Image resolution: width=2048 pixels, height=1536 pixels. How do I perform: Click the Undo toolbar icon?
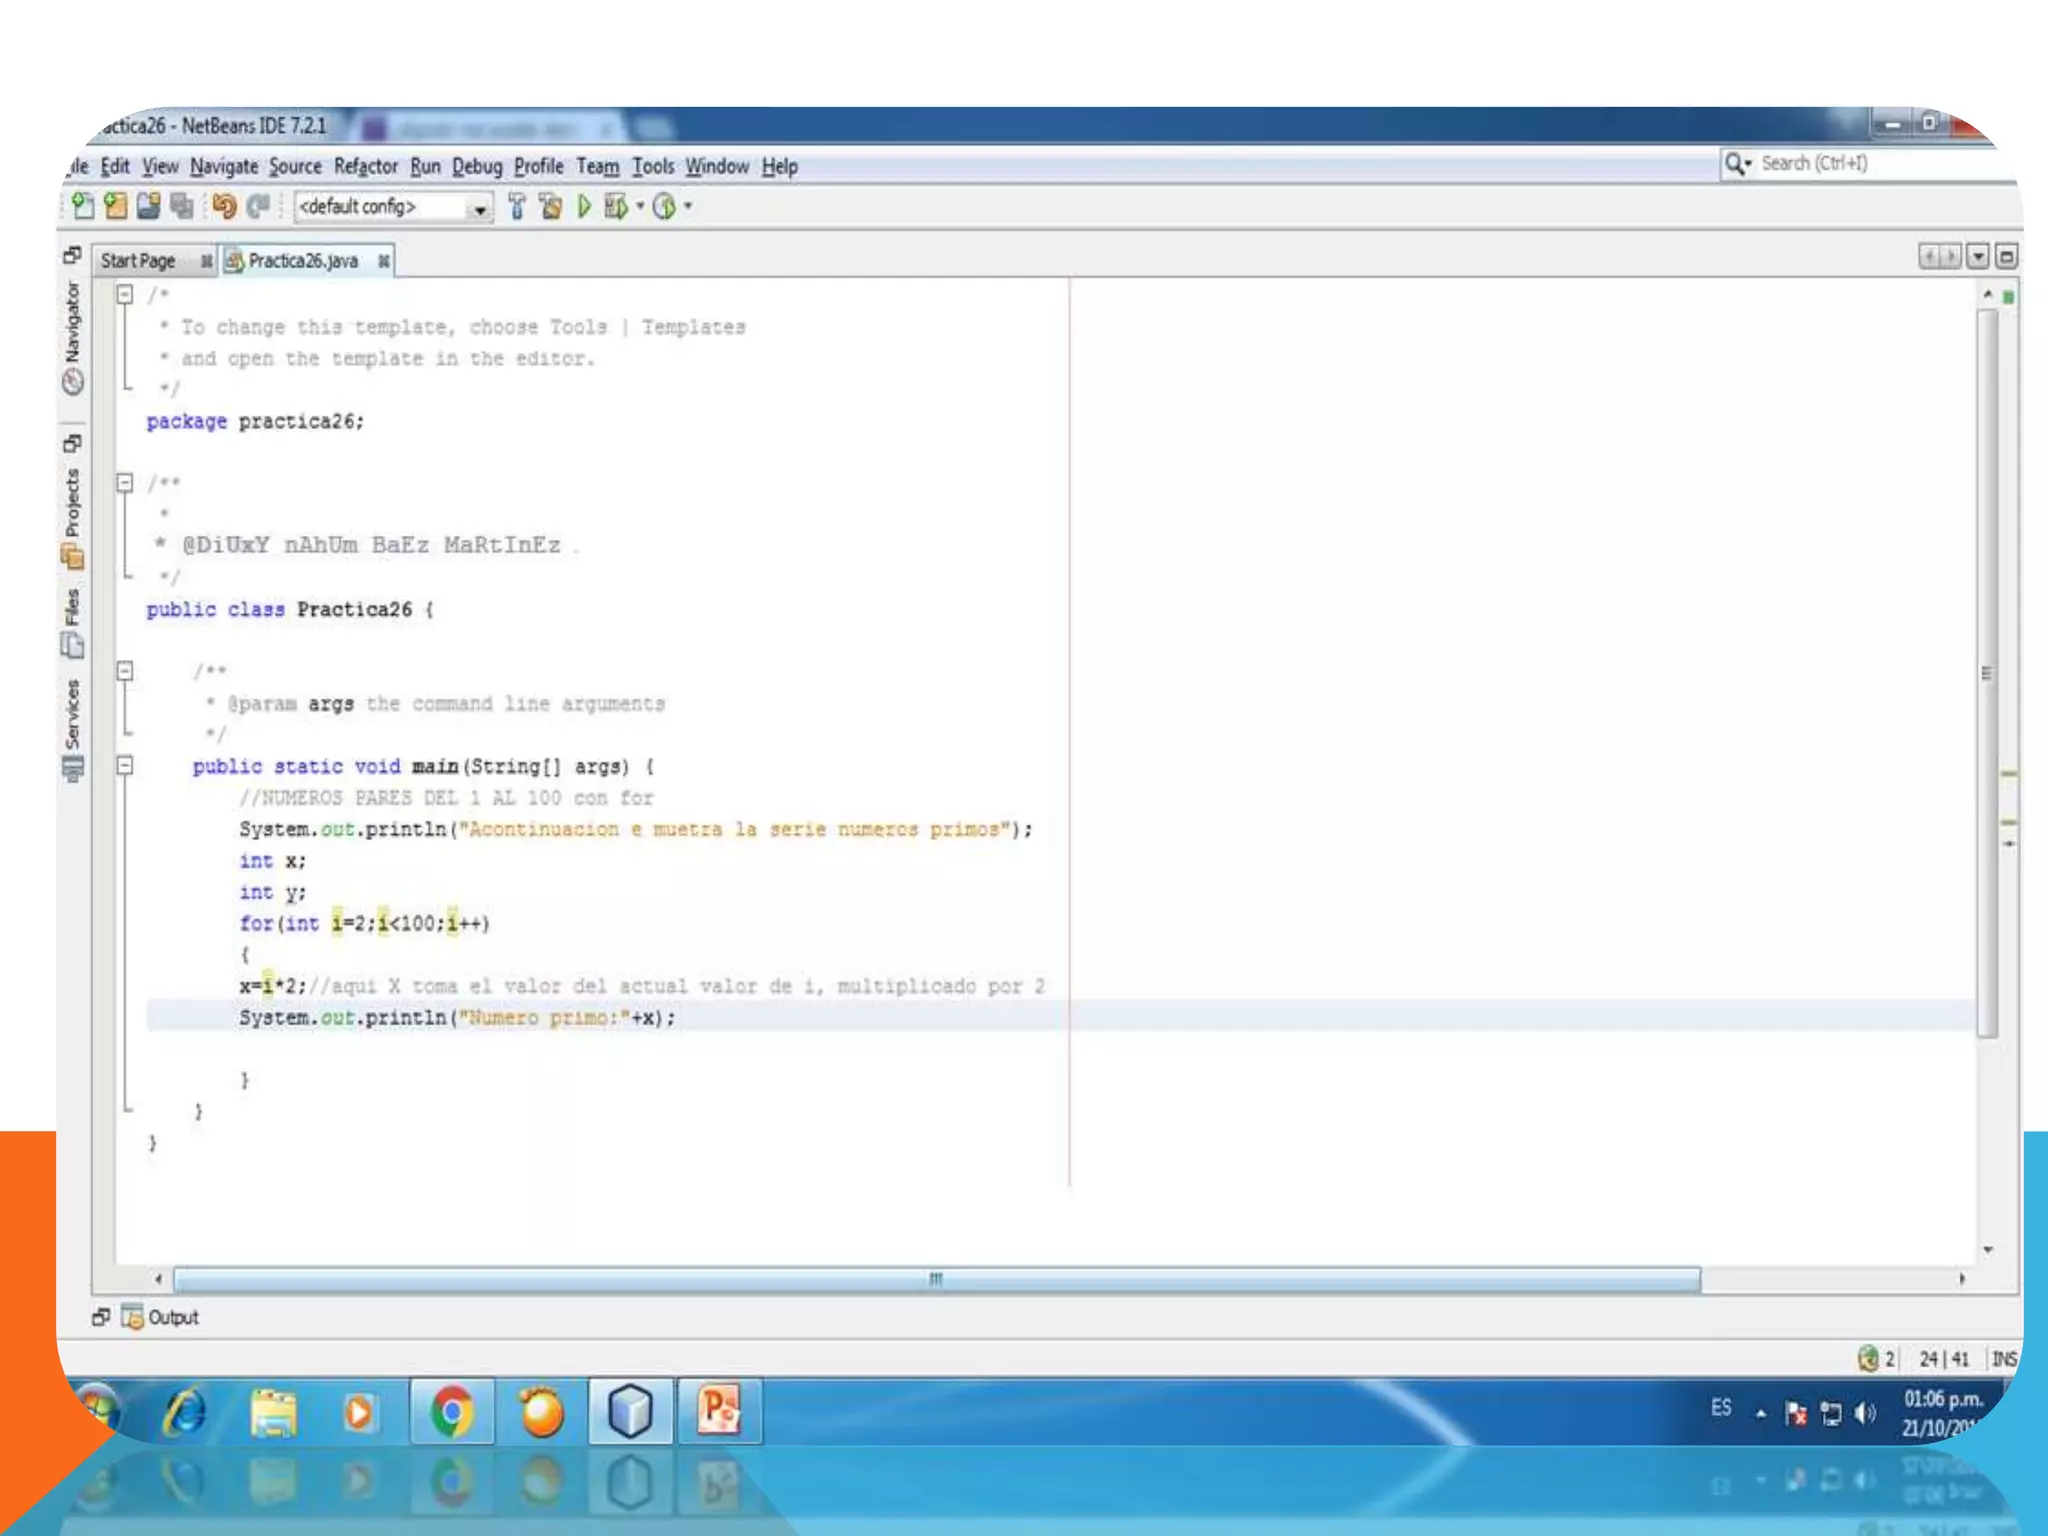(x=224, y=206)
